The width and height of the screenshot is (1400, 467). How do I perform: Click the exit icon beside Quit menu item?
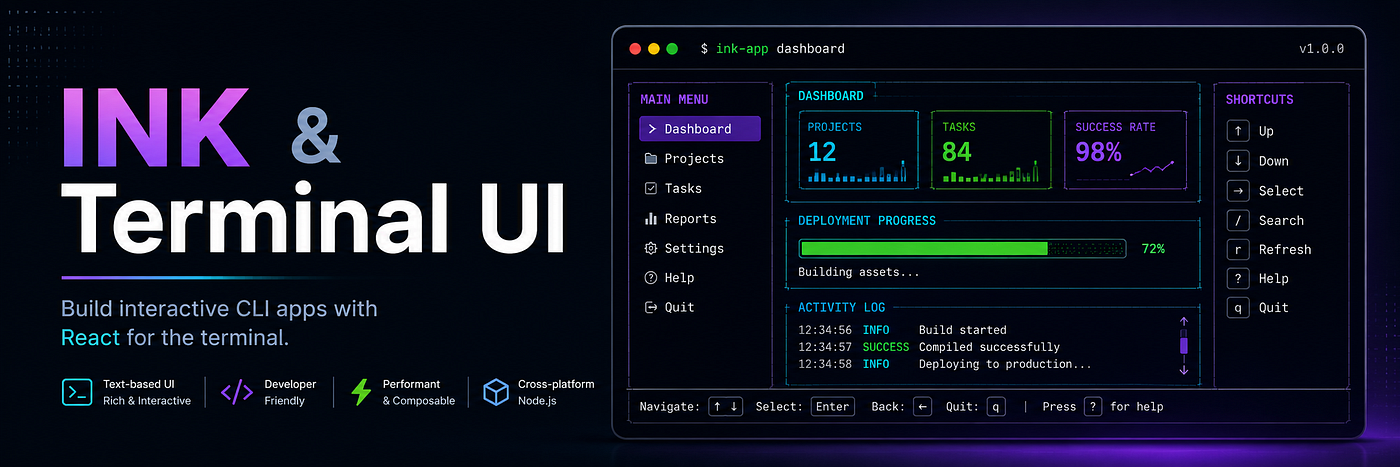pos(651,307)
